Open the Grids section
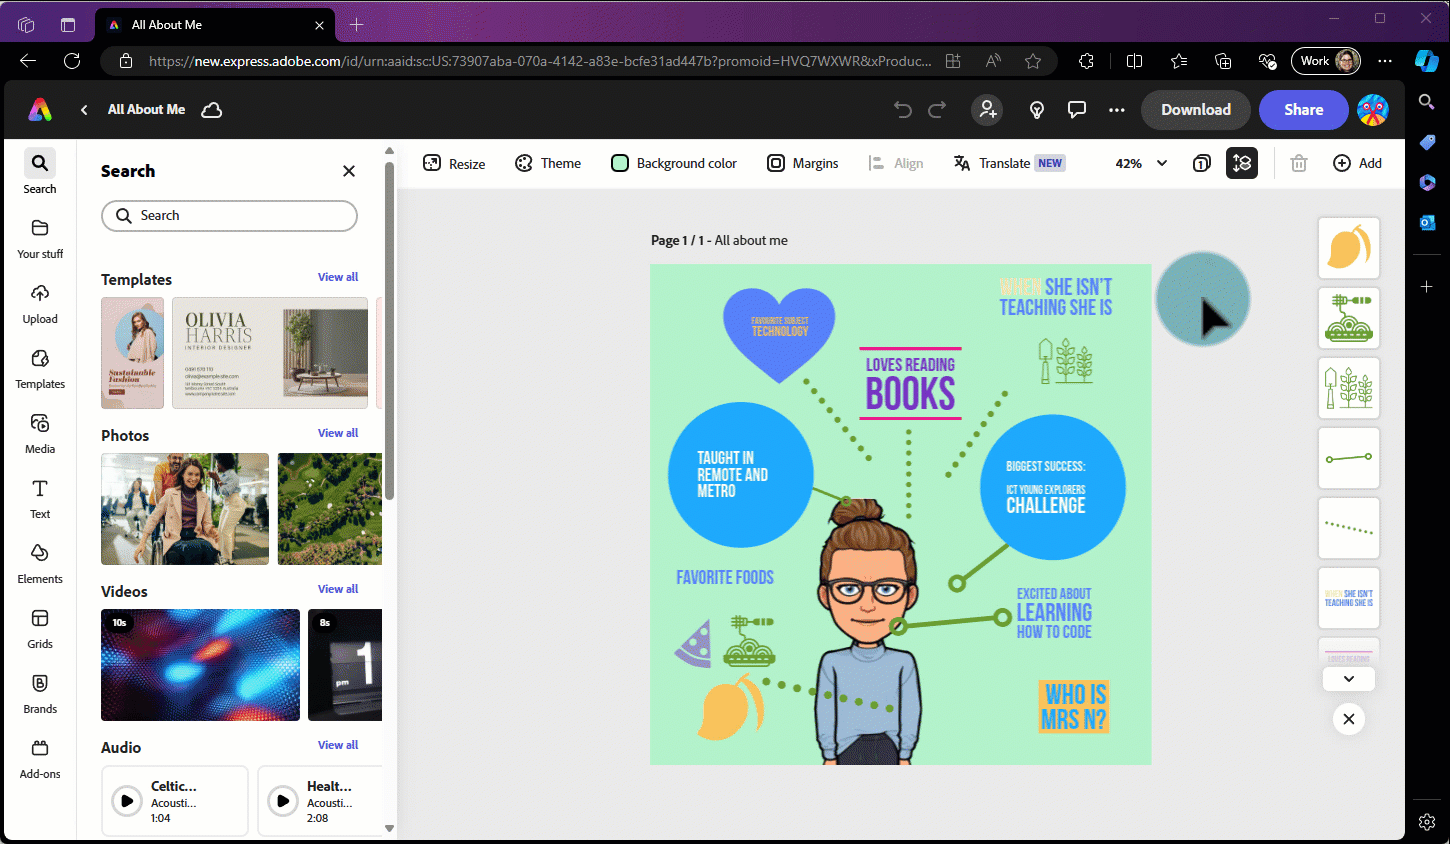This screenshot has height=844, width=1450. [x=40, y=628]
